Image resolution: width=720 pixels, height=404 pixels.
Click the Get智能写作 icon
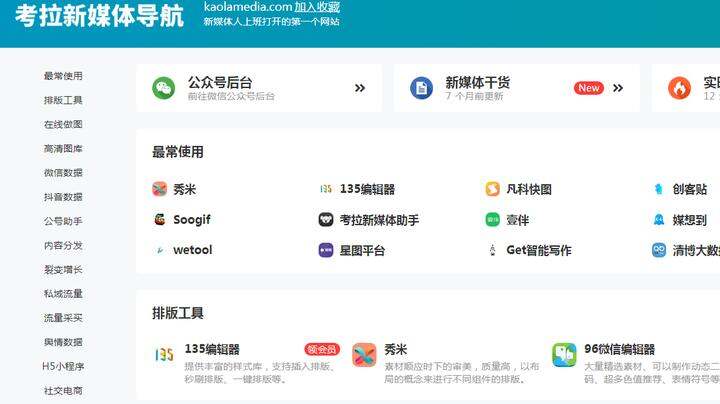(x=492, y=250)
